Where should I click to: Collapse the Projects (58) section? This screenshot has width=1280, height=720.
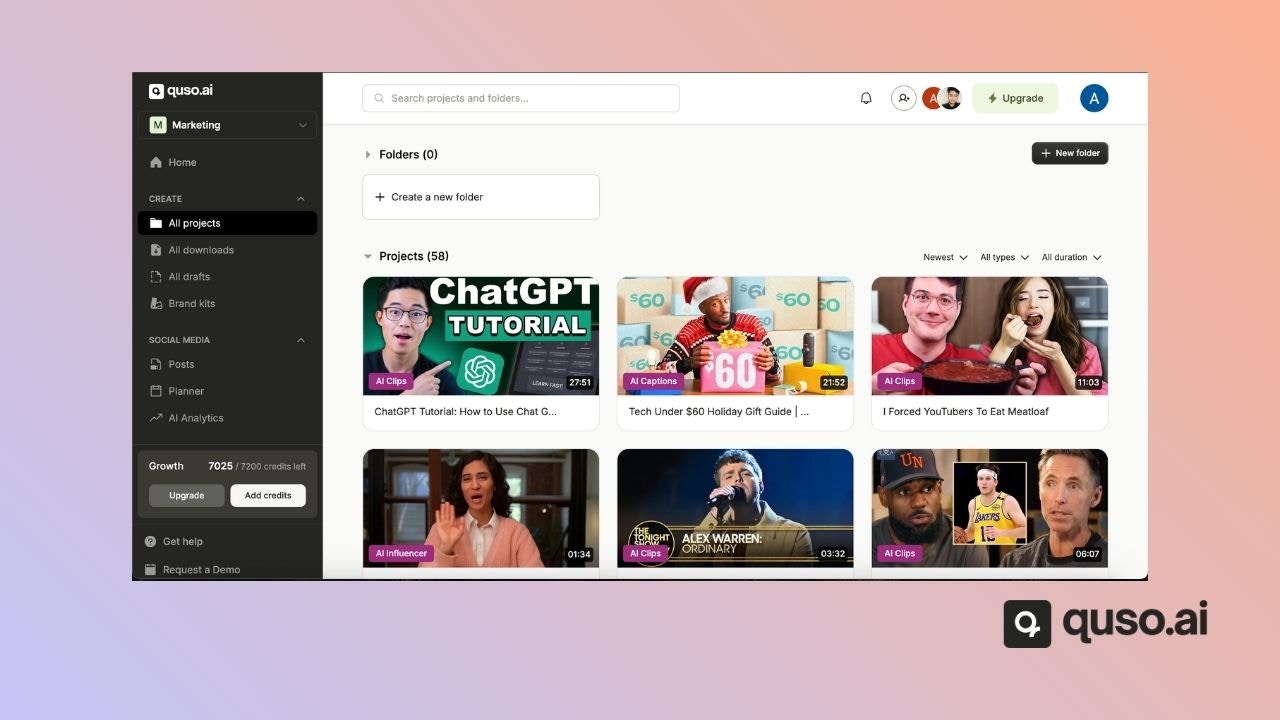point(368,257)
